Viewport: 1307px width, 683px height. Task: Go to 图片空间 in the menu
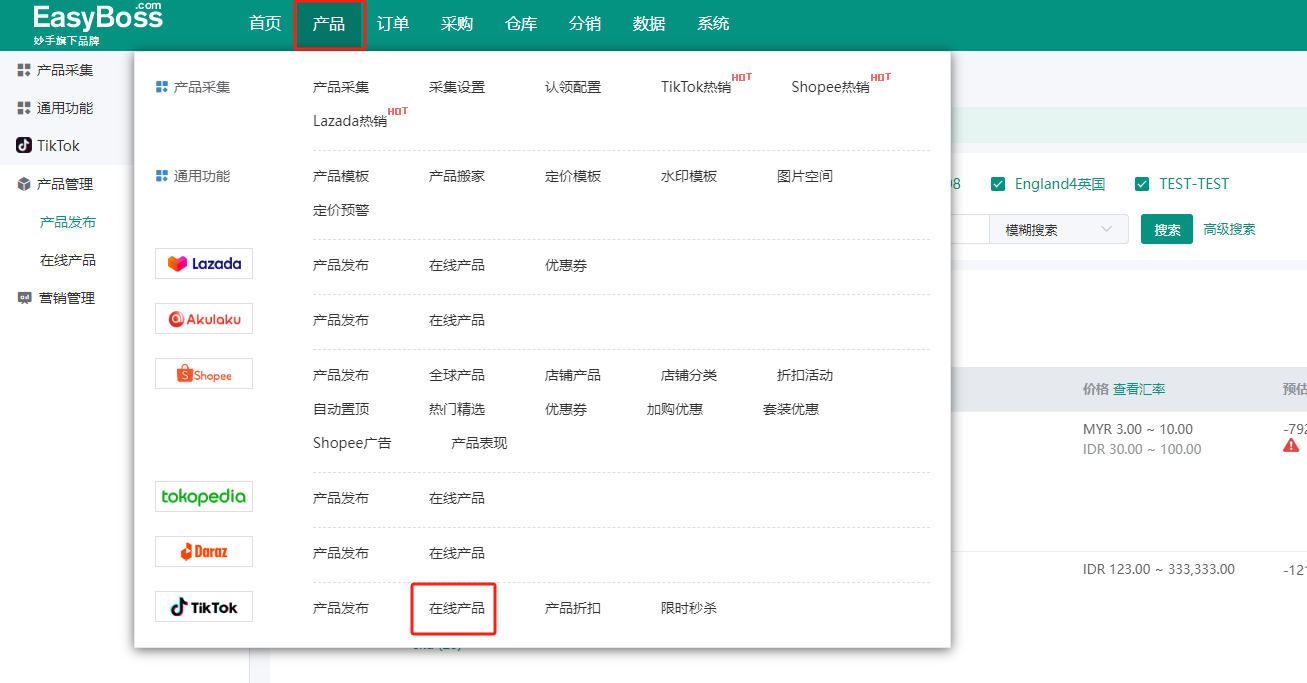point(805,176)
